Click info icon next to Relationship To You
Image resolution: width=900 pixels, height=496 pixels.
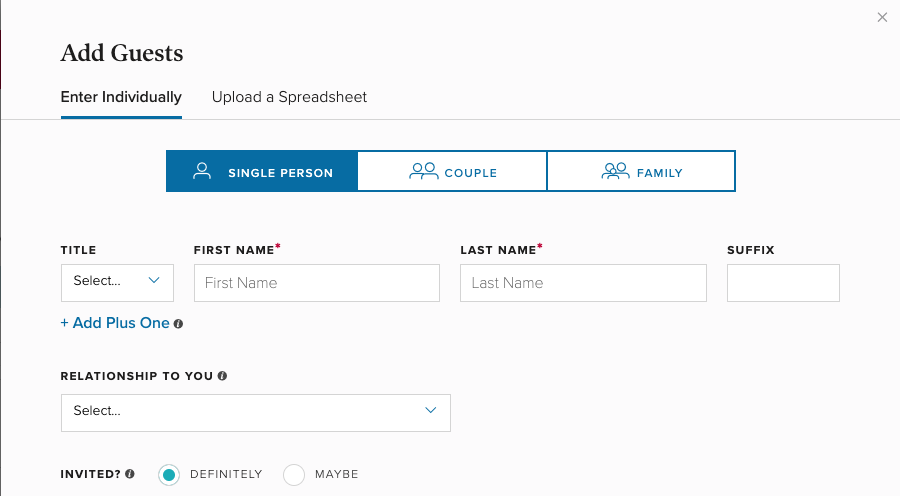222,376
